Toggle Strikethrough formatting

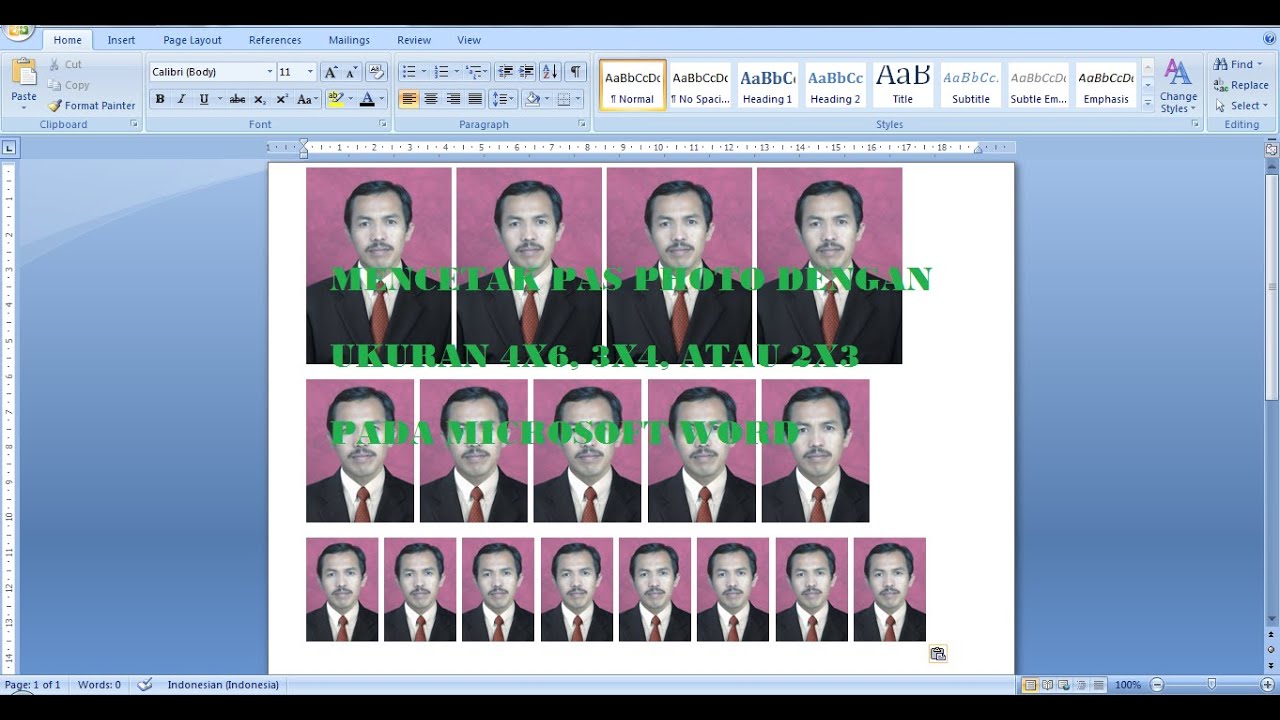[x=237, y=99]
